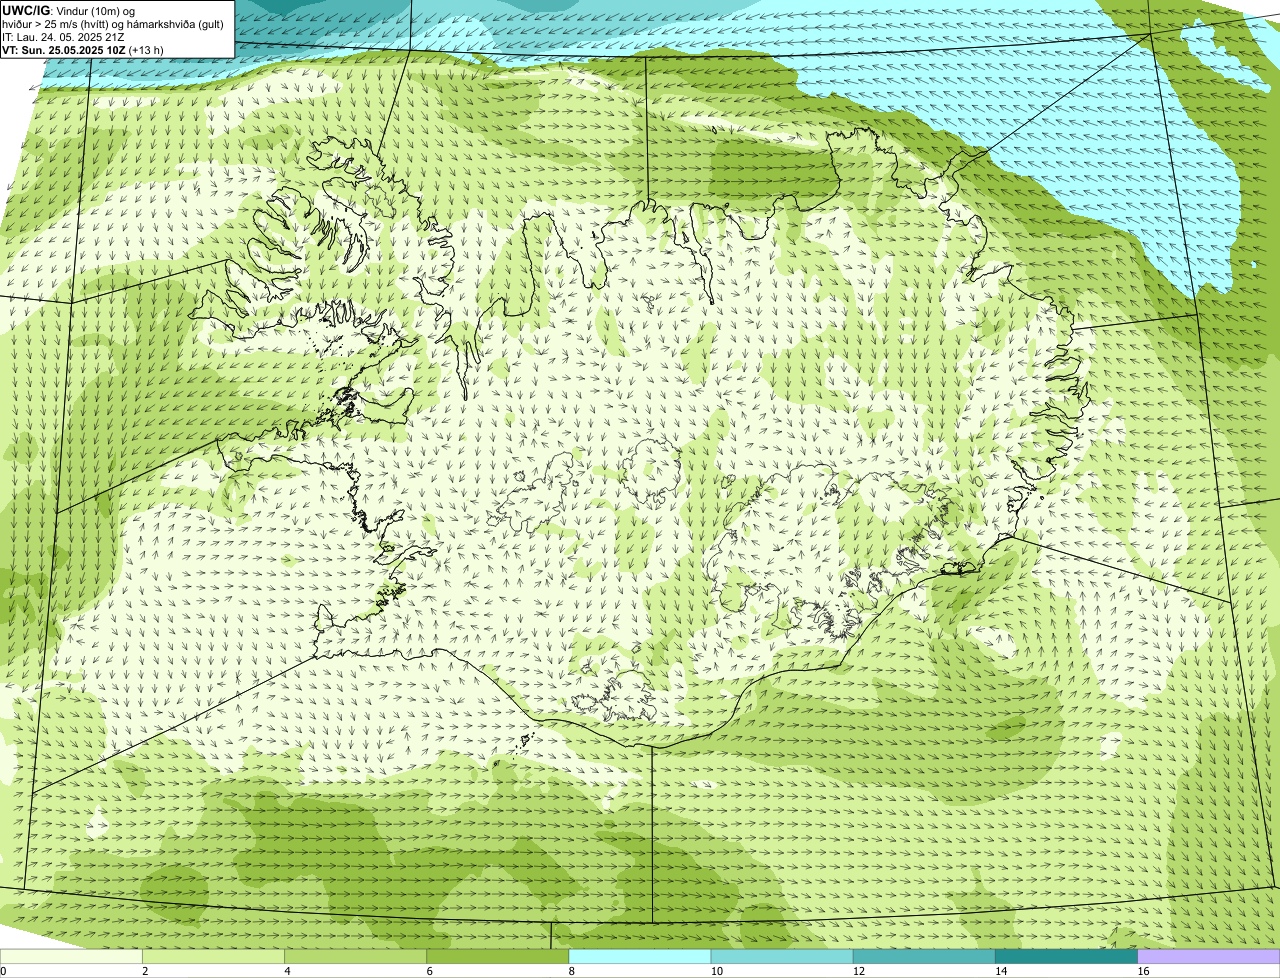
Task: Click the 8–10 m/s light cyan legend swatch
Action: 640,956
